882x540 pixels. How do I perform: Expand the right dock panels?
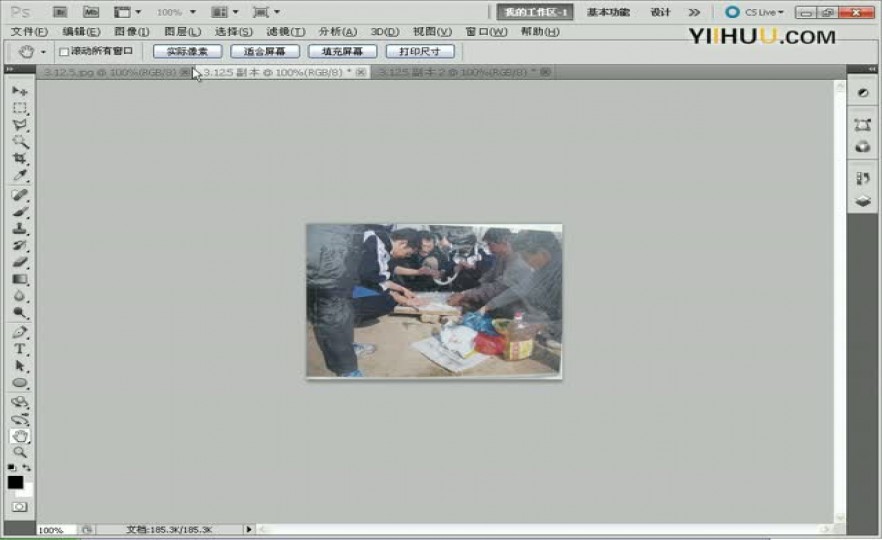(x=872, y=69)
